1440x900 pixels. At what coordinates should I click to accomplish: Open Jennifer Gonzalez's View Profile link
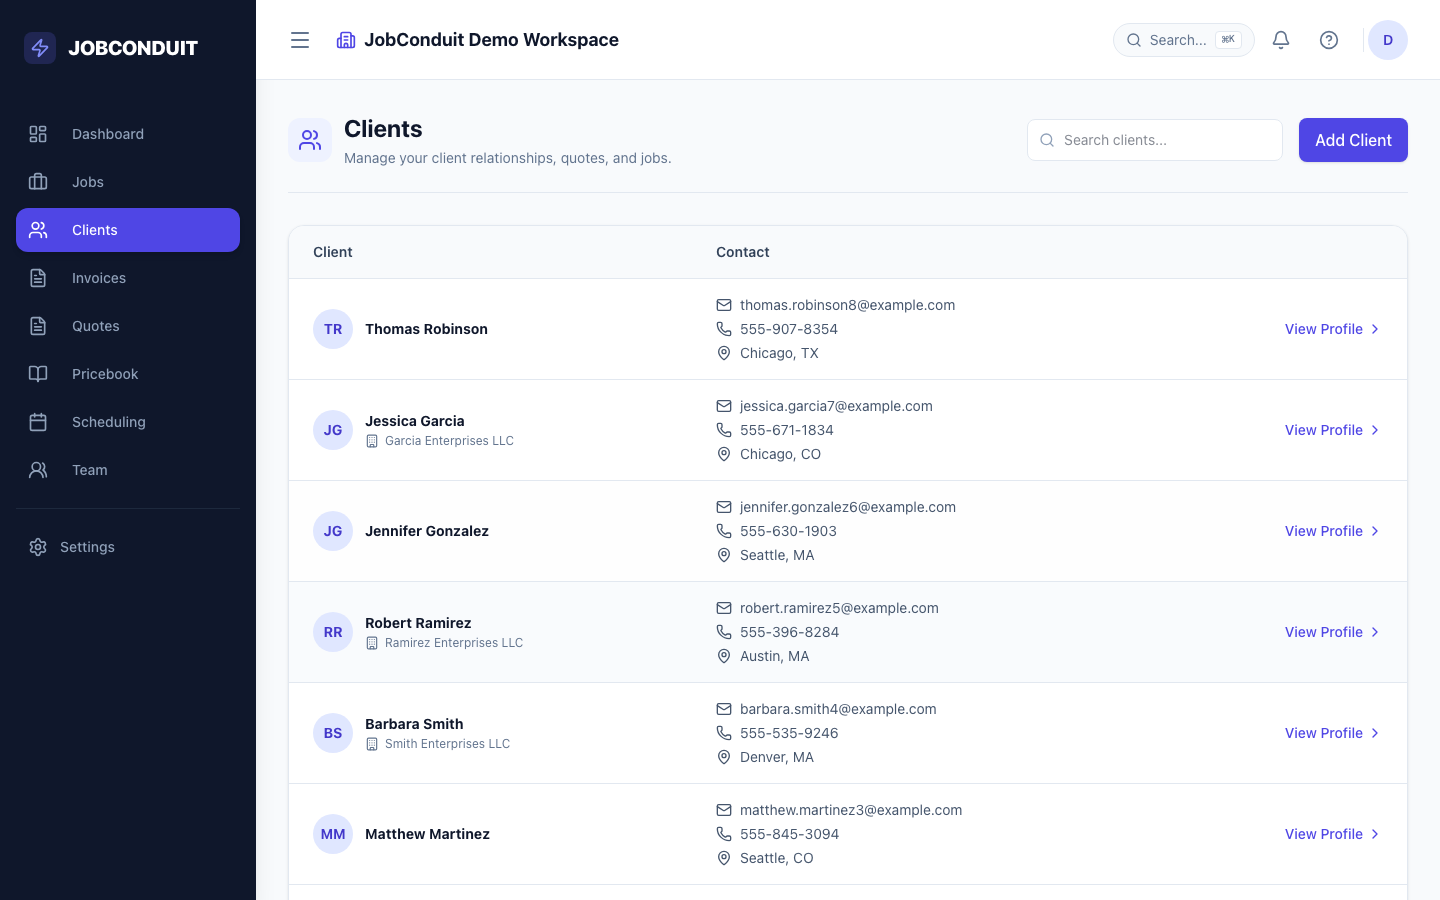point(1332,531)
